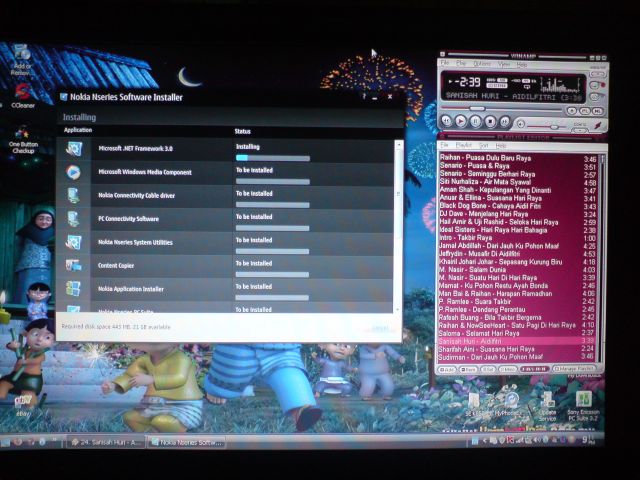This screenshot has width=640, height=480.
Task: Open the Help menu in Winamp main window
Action: [522, 65]
